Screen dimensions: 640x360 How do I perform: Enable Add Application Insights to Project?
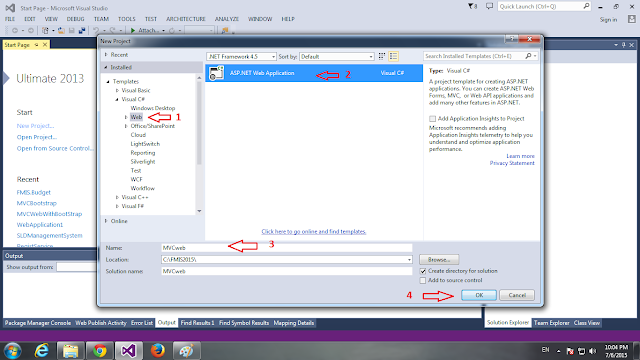(x=432, y=119)
